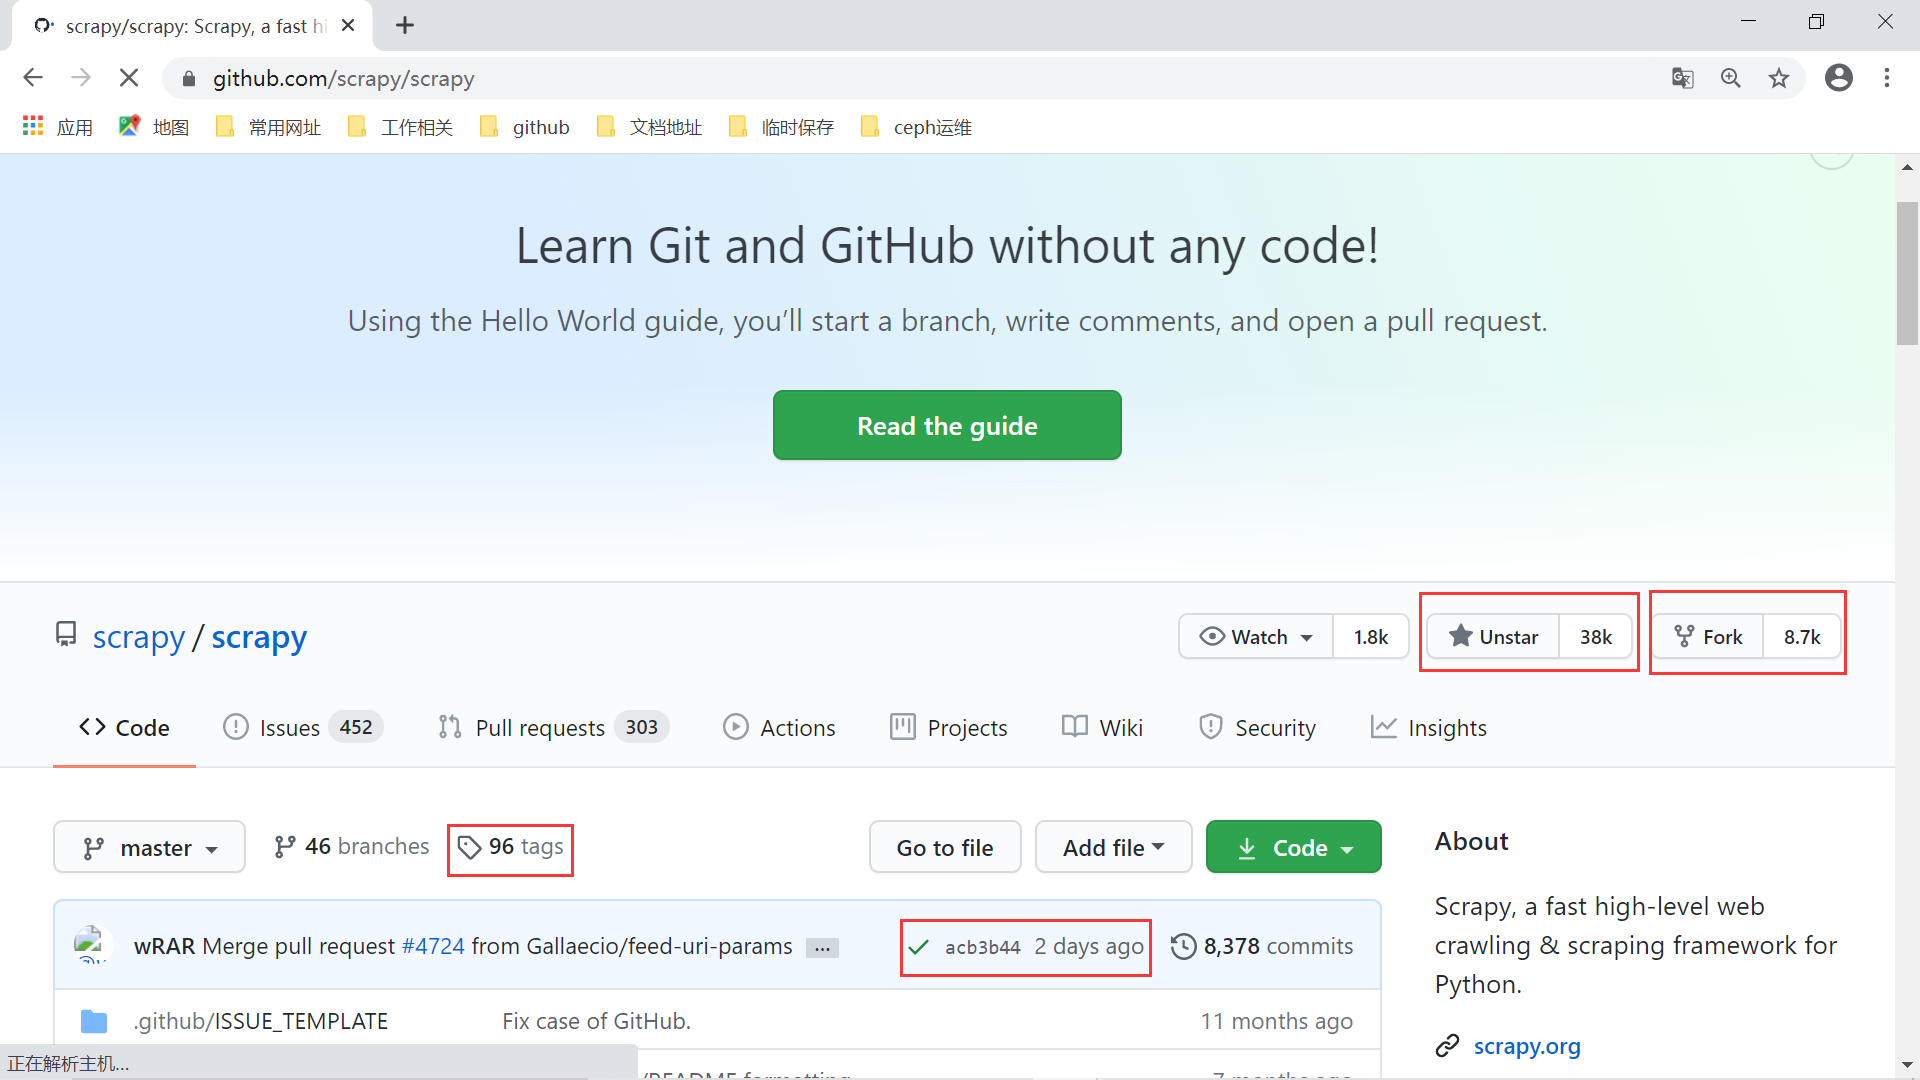Click the Go to file button
1920x1080 pixels.
945,847
